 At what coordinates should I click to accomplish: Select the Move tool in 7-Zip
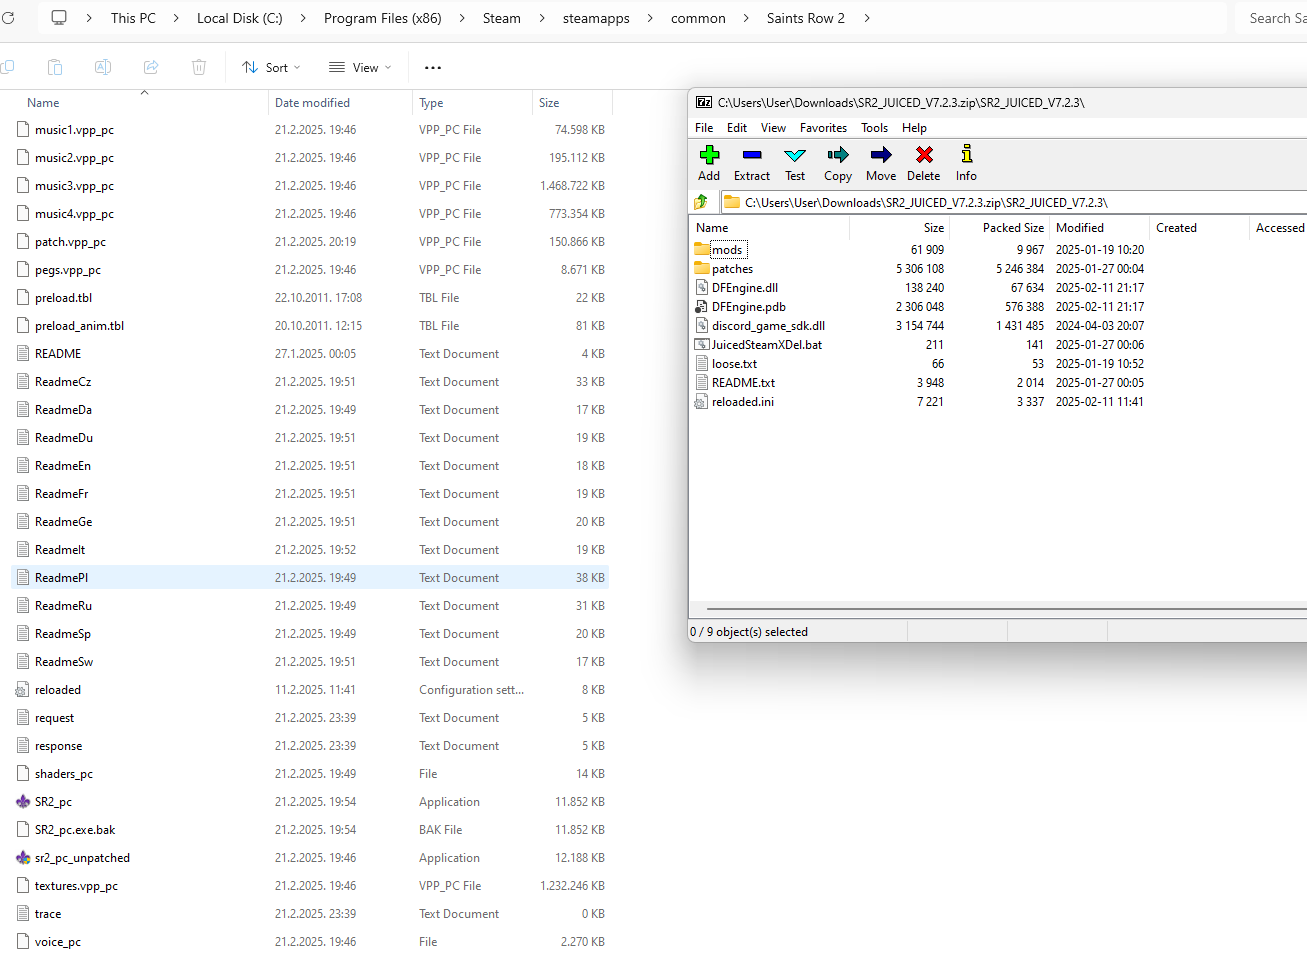881,163
